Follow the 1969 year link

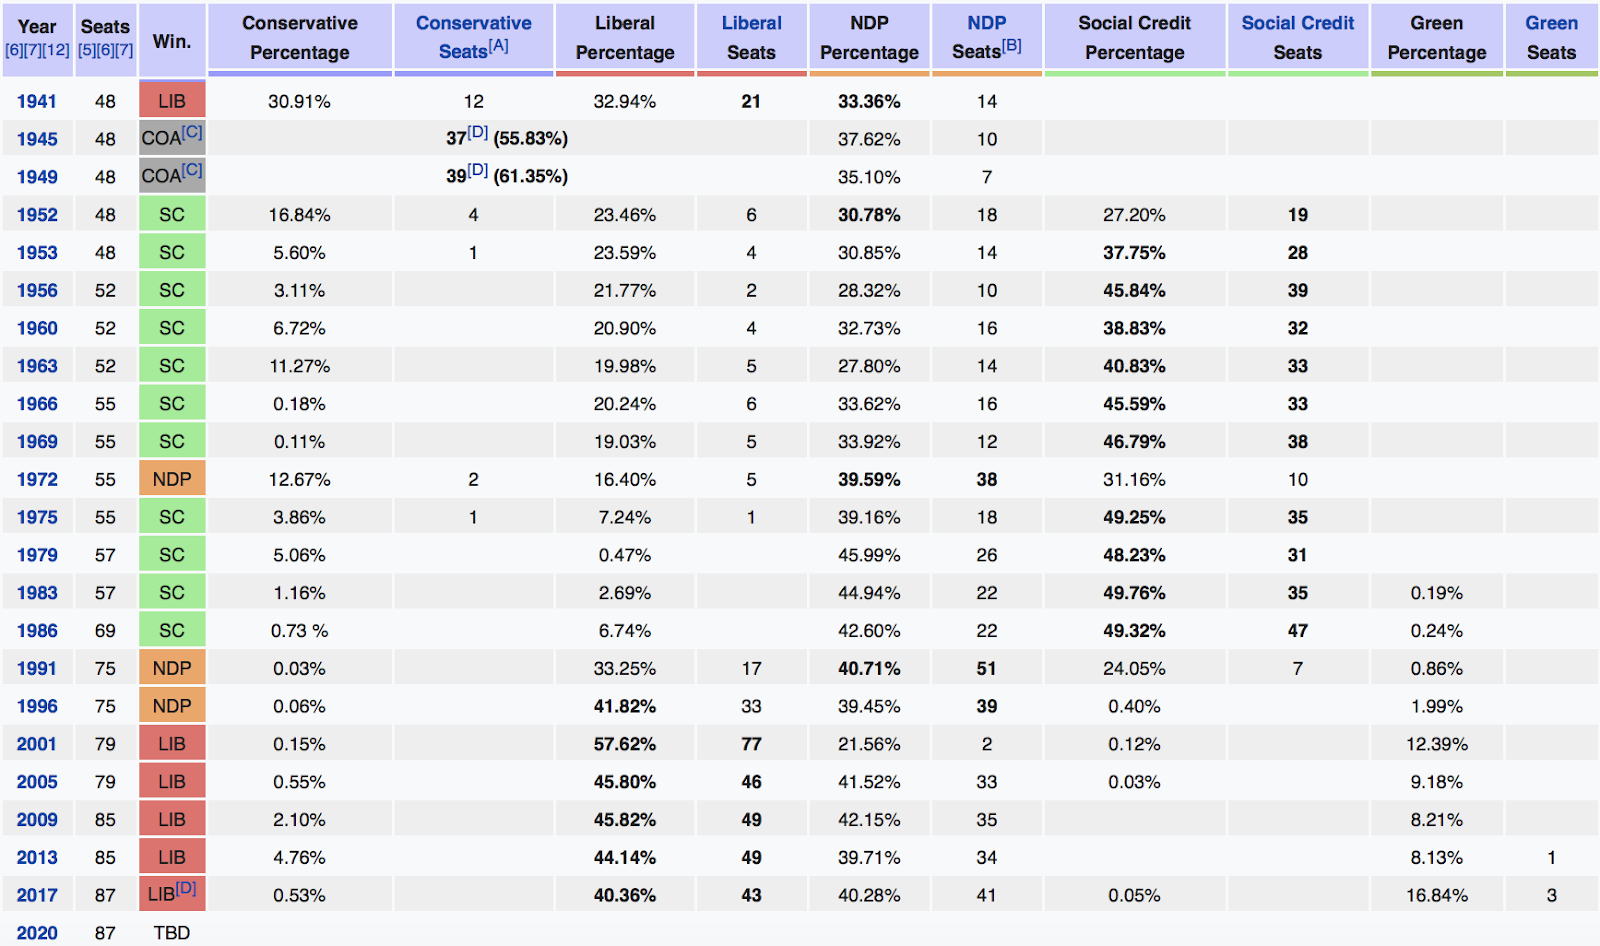coord(37,442)
